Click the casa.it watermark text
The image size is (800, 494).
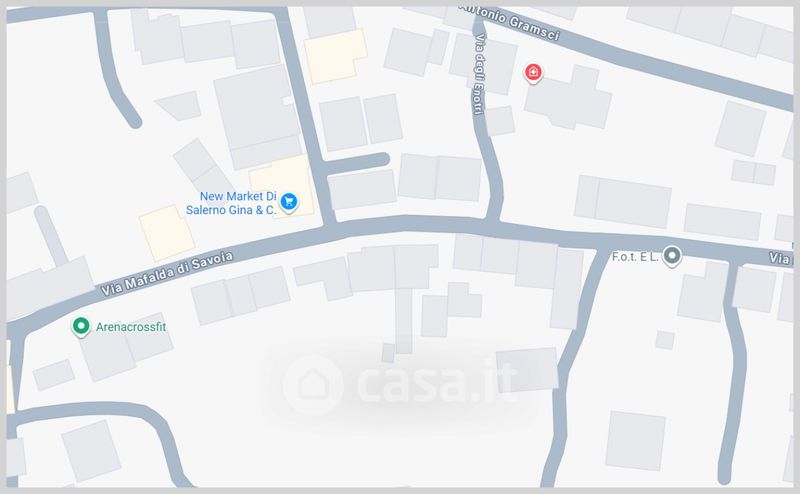coord(435,383)
